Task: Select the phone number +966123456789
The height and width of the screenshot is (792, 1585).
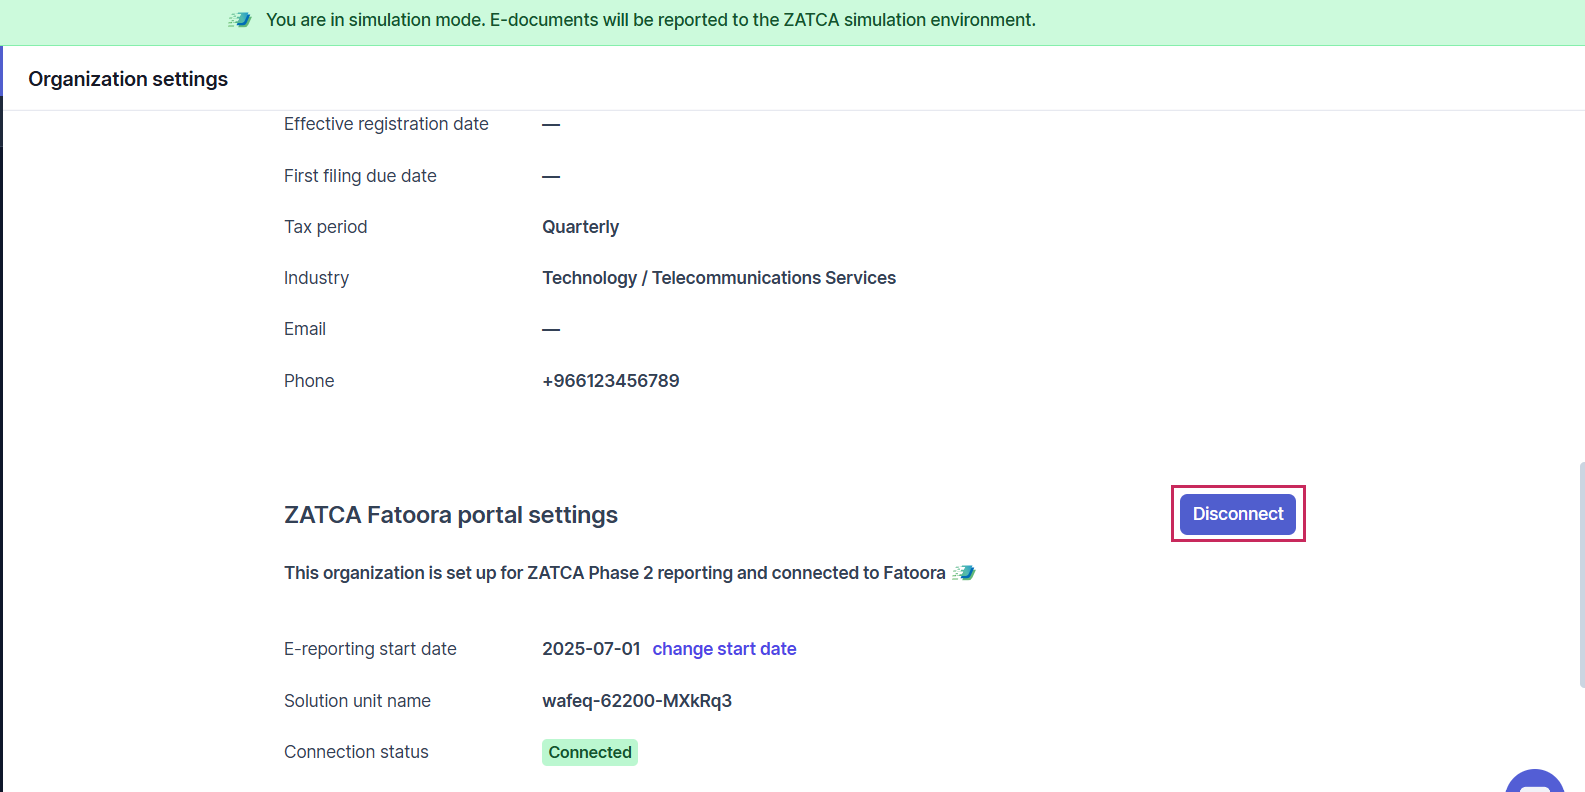Action: pos(611,381)
